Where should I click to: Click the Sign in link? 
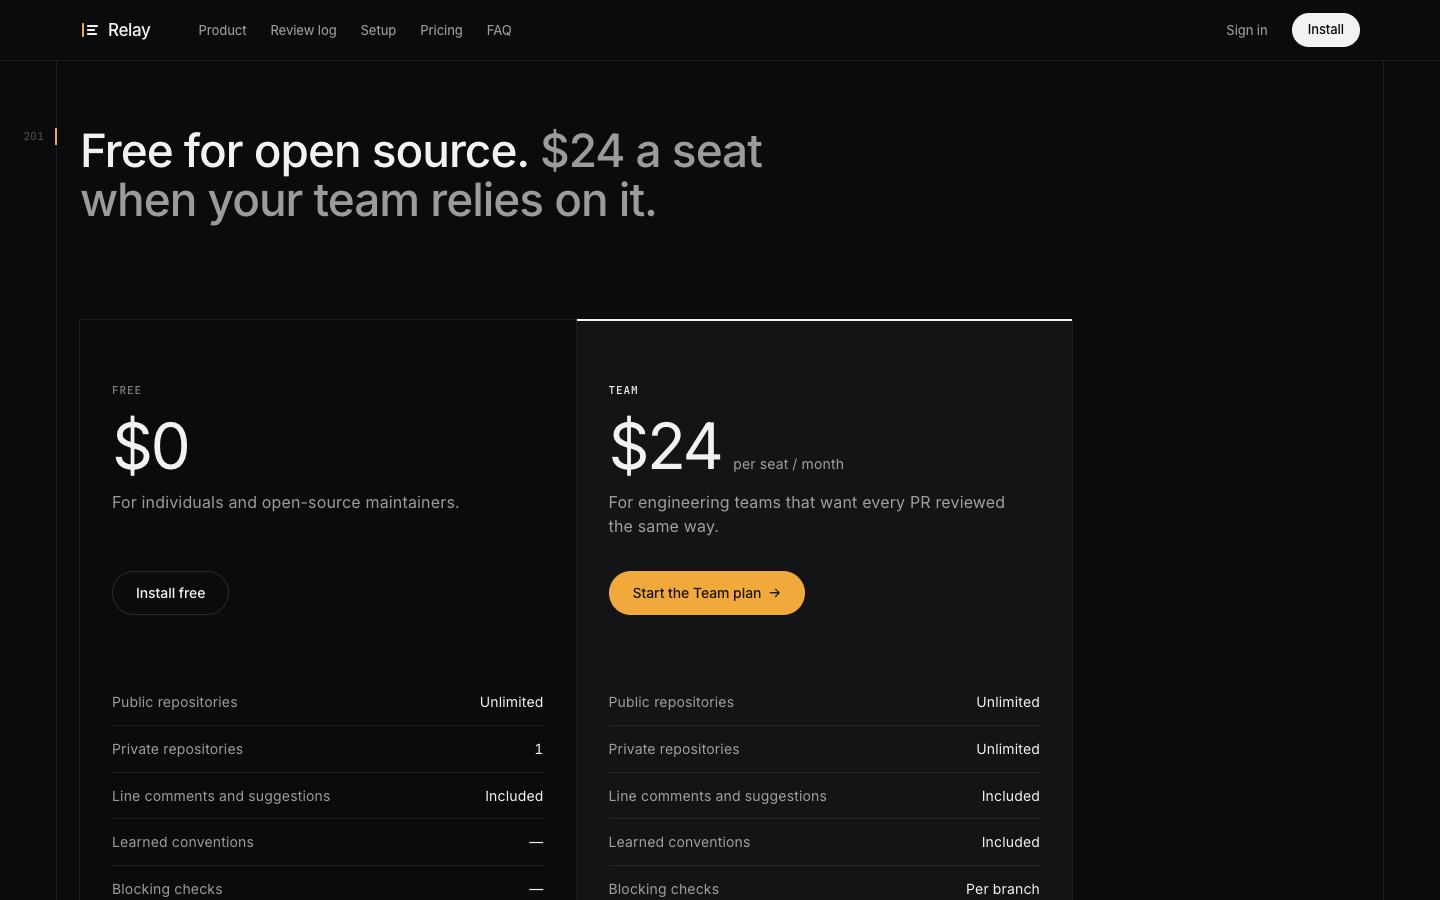1247,30
